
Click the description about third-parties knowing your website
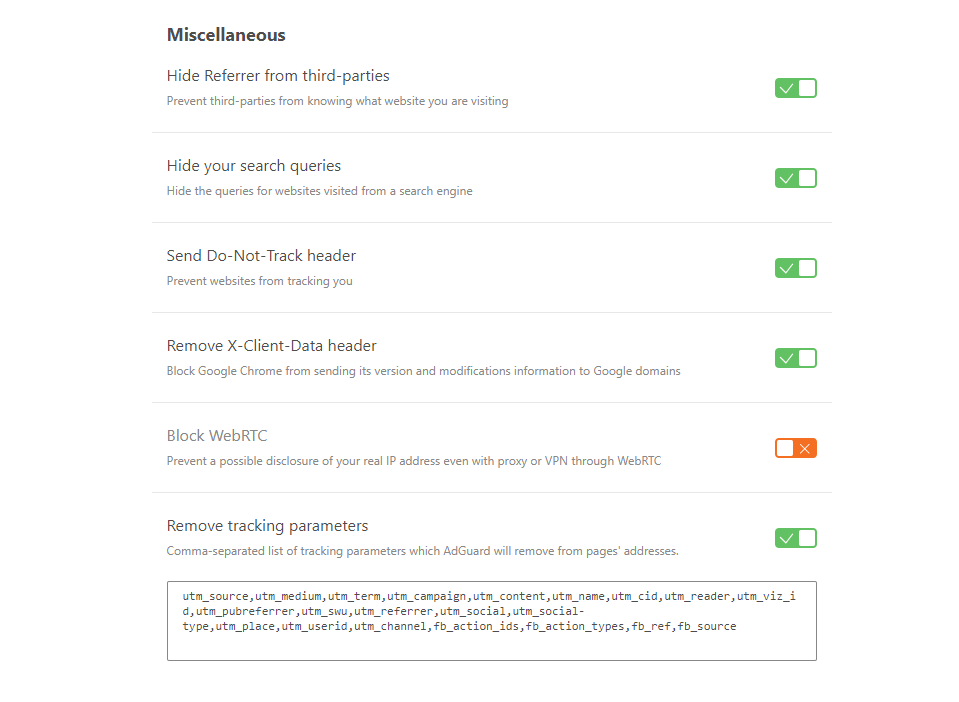(x=337, y=101)
